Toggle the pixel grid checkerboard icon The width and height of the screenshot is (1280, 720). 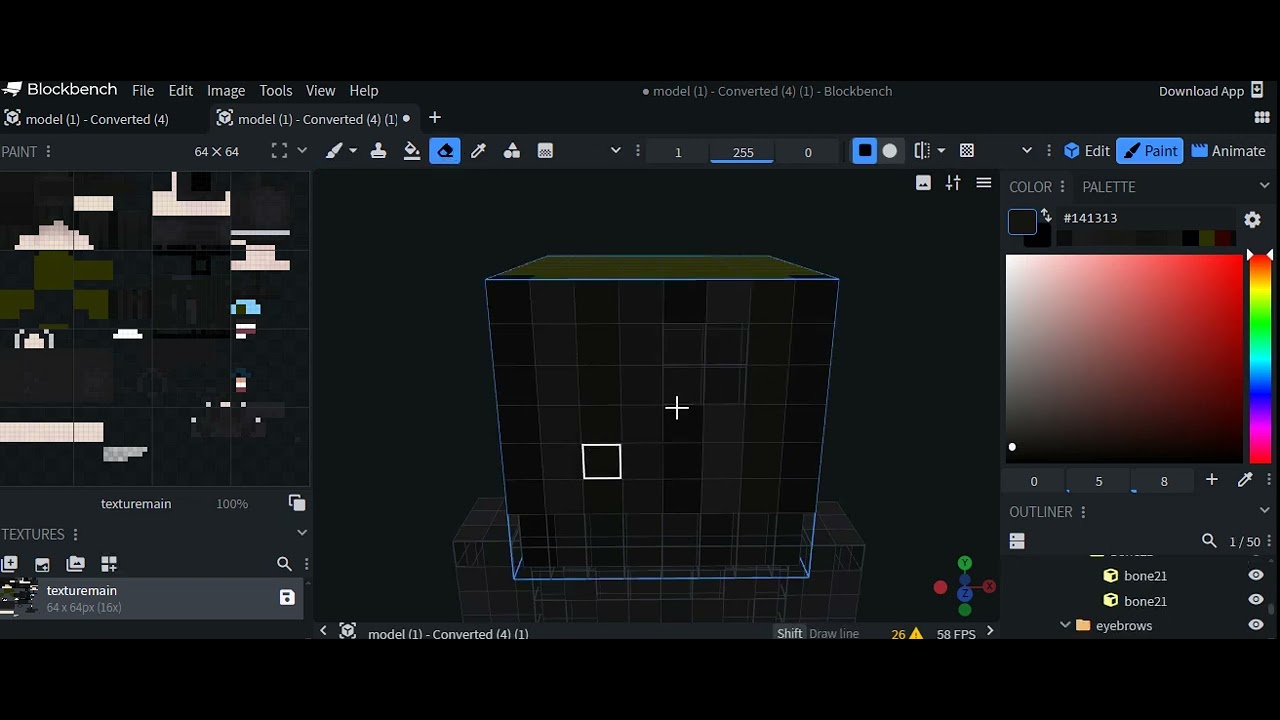tap(967, 151)
